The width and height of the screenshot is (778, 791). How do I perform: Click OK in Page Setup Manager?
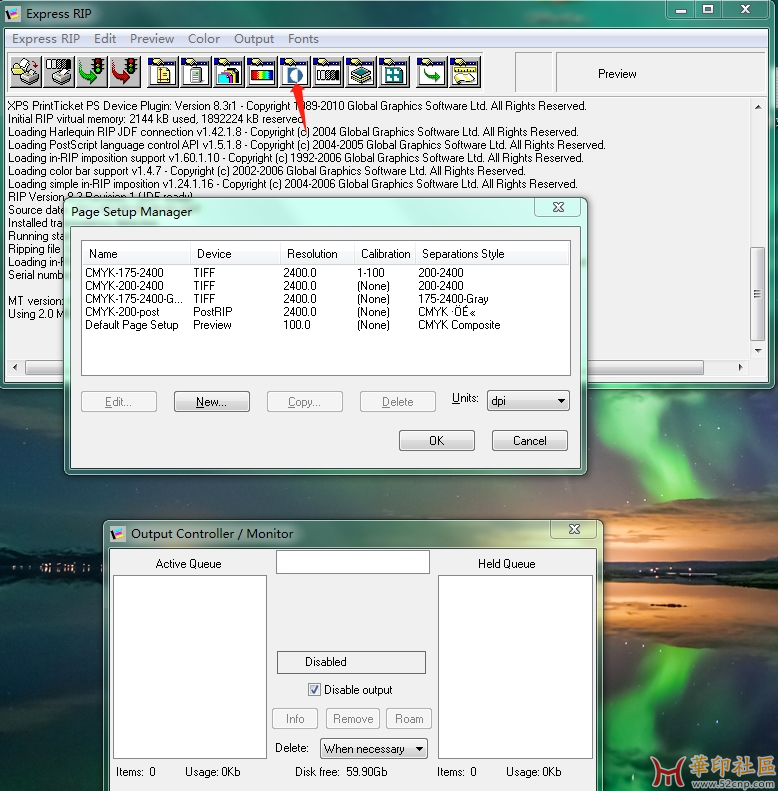436,440
